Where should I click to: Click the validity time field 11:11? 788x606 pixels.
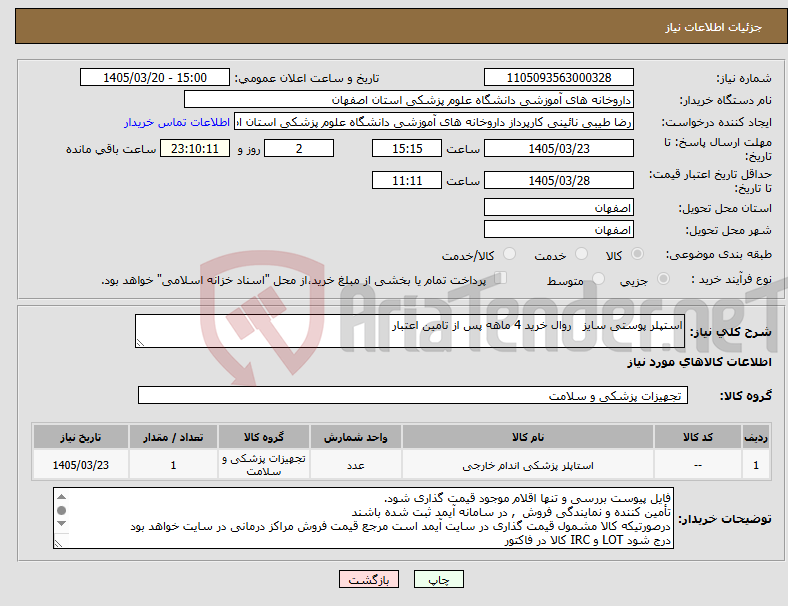(x=407, y=180)
